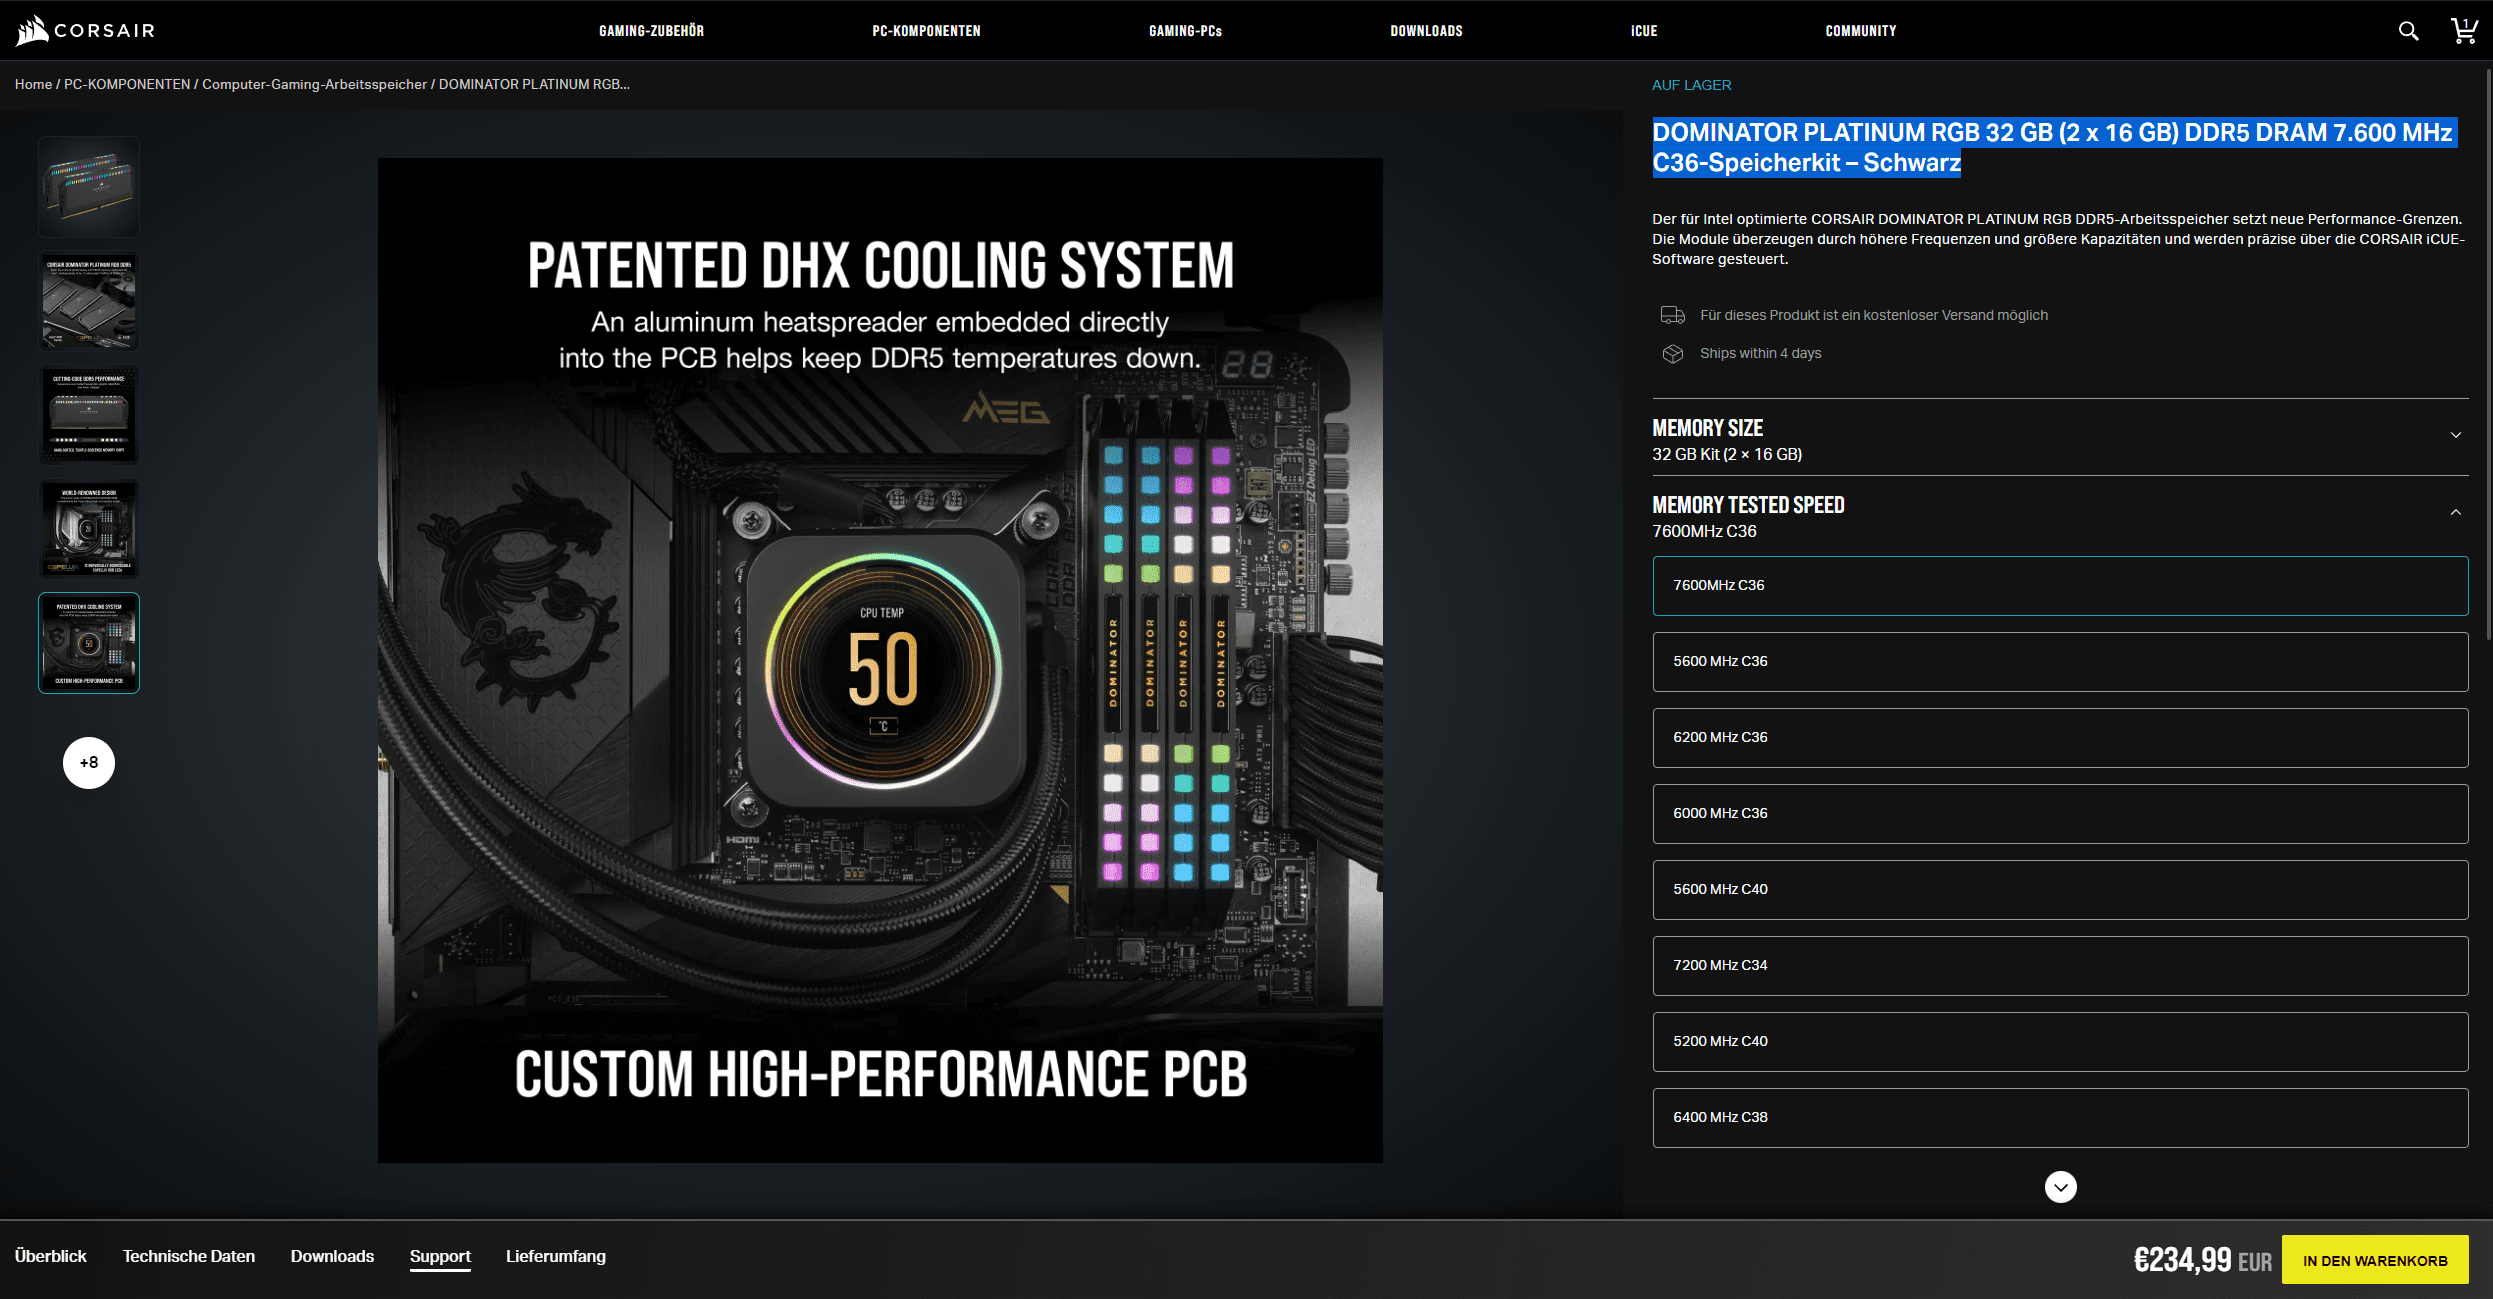The image size is (2493, 1299).
Task: Select 5600 MHz C40 speed option
Action: (x=2060, y=890)
